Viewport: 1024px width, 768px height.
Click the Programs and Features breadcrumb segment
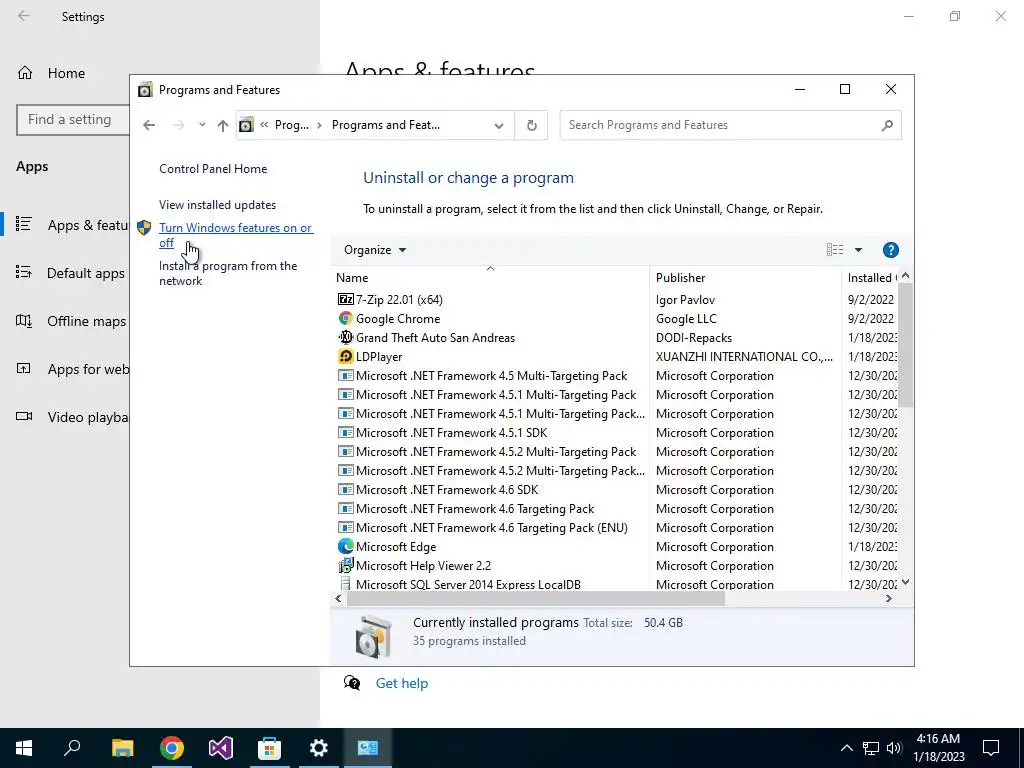(x=385, y=125)
